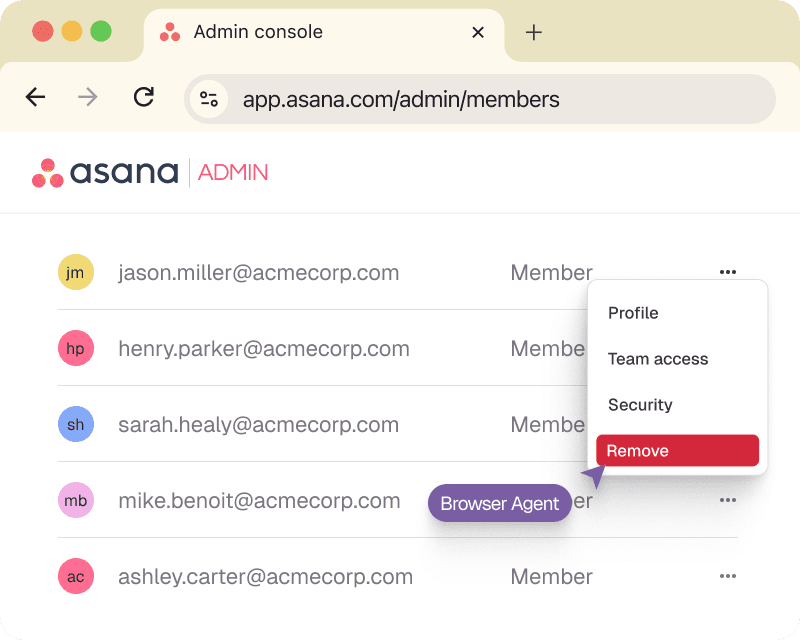
Task: Open the ellipsis menu for jason.miller
Action: (728, 272)
